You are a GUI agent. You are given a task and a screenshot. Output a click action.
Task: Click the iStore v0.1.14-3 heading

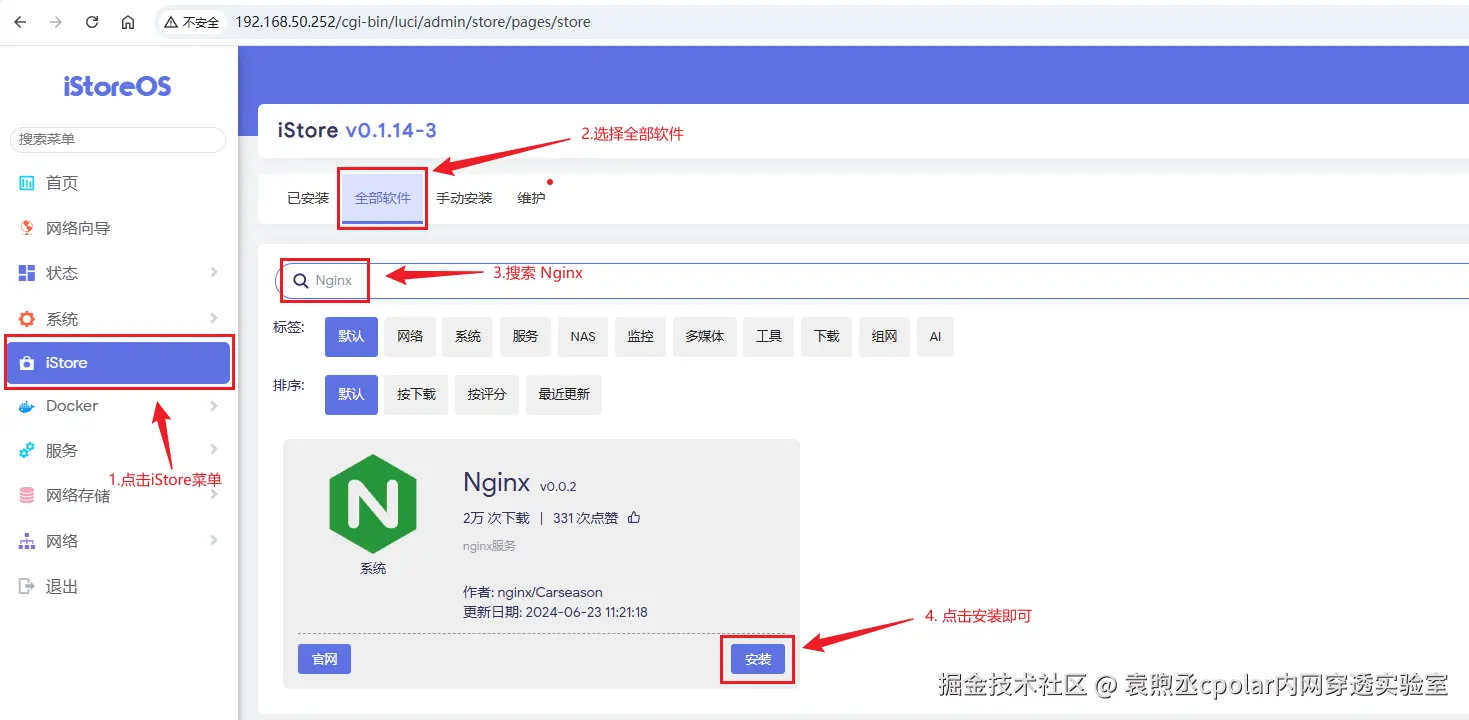357,131
